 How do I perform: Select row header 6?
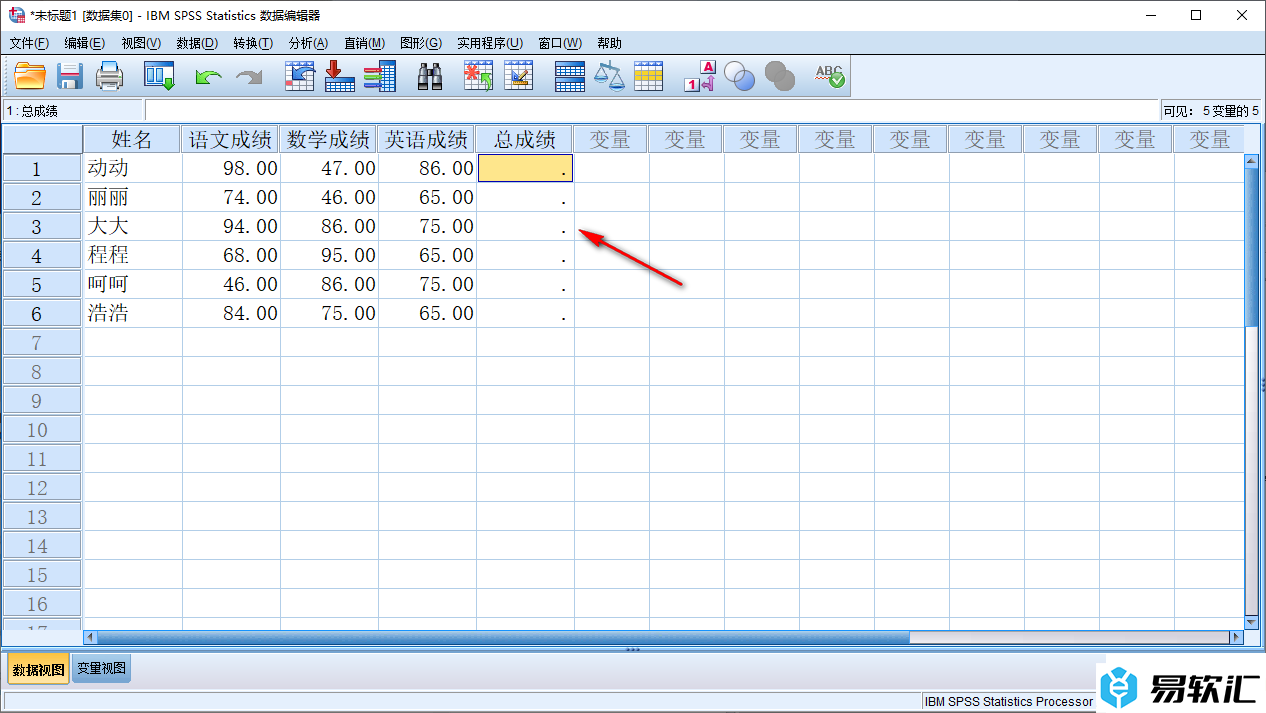coord(42,314)
